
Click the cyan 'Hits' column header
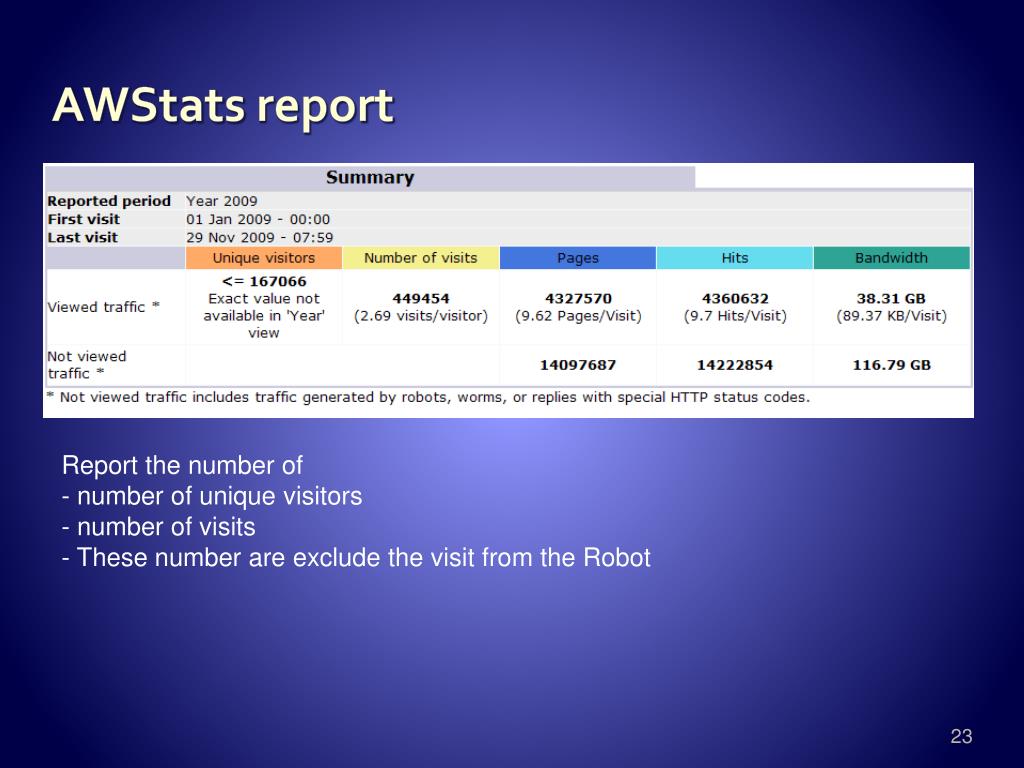pyautogui.click(x=735, y=258)
